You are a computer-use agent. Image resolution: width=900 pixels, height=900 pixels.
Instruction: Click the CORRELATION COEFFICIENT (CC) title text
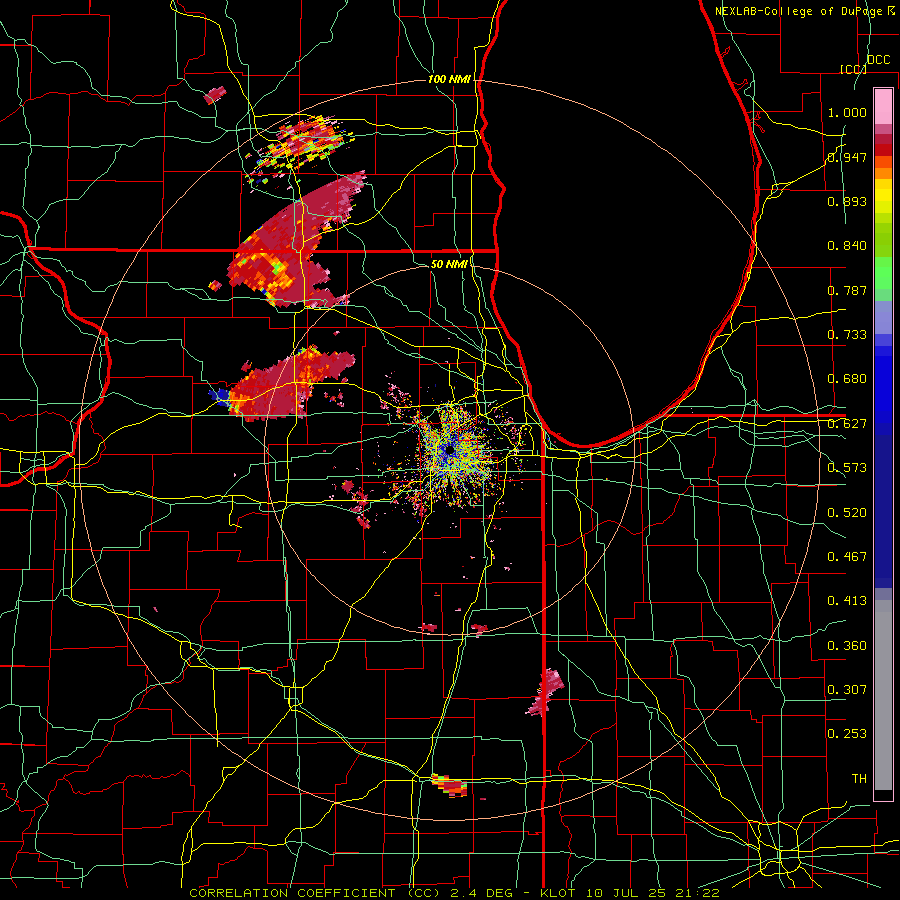coord(315,893)
